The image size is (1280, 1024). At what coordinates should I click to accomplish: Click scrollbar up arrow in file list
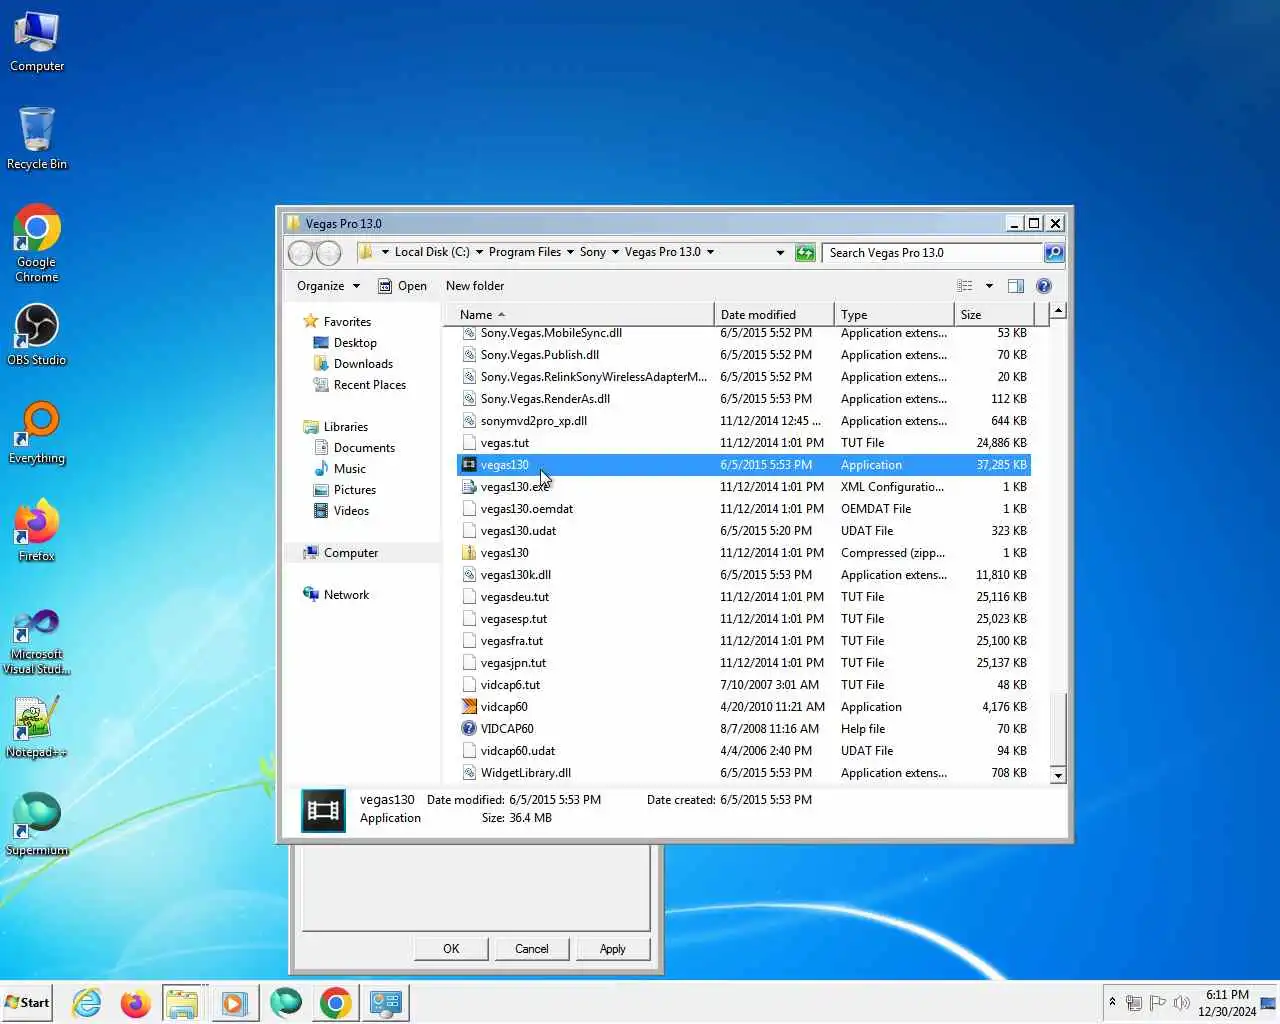pyautogui.click(x=1058, y=311)
